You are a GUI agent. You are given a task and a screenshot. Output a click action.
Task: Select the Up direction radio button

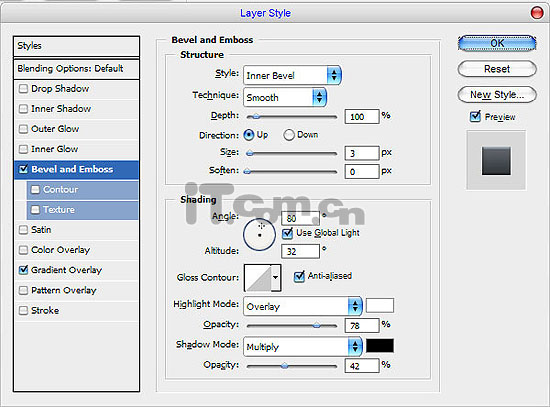pyautogui.click(x=249, y=135)
